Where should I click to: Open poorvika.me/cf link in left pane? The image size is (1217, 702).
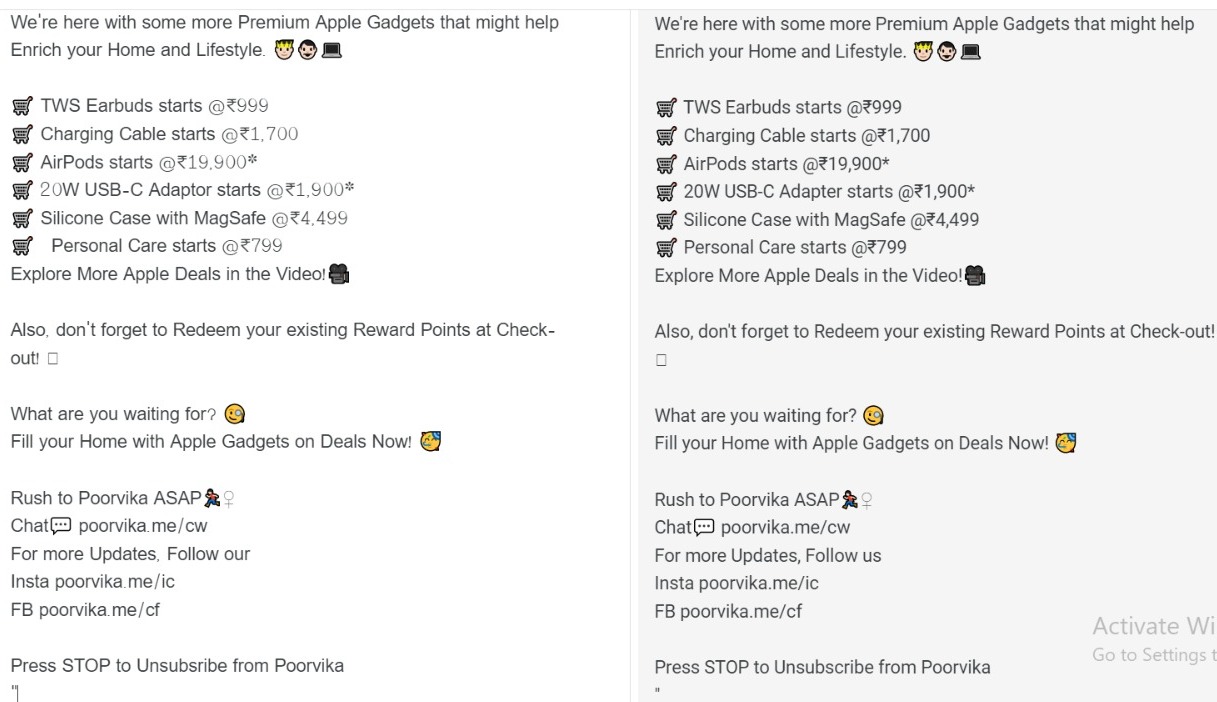pos(99,610)
